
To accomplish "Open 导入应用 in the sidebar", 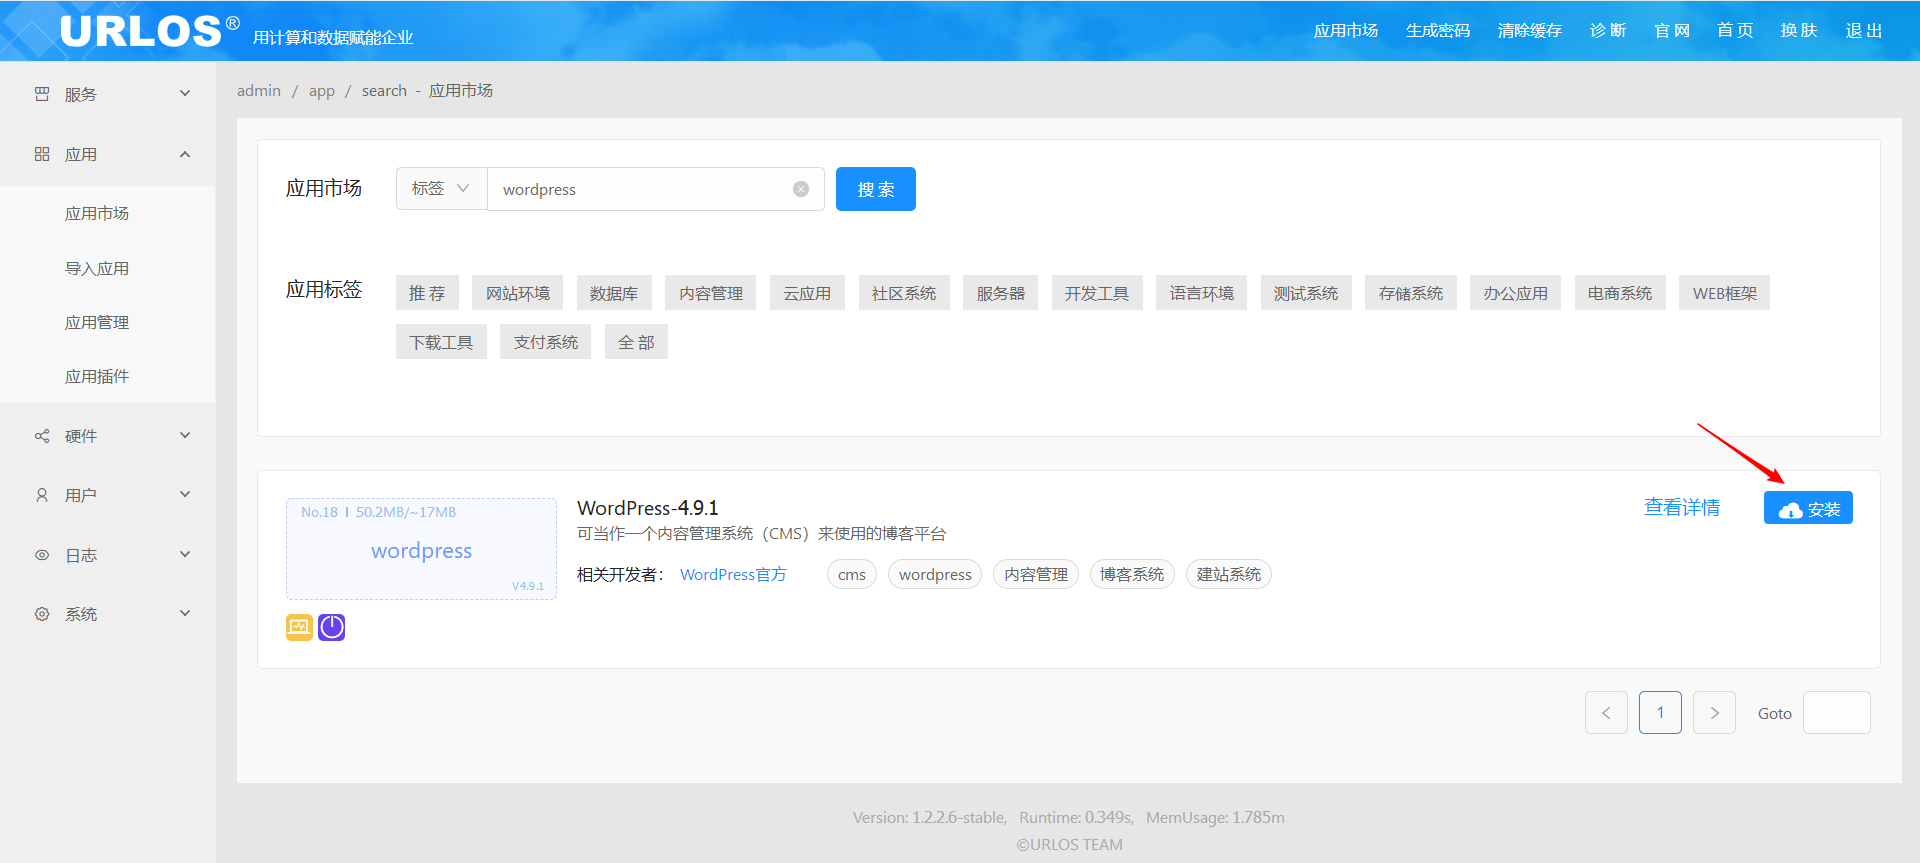I will click(x=97, y=268).
